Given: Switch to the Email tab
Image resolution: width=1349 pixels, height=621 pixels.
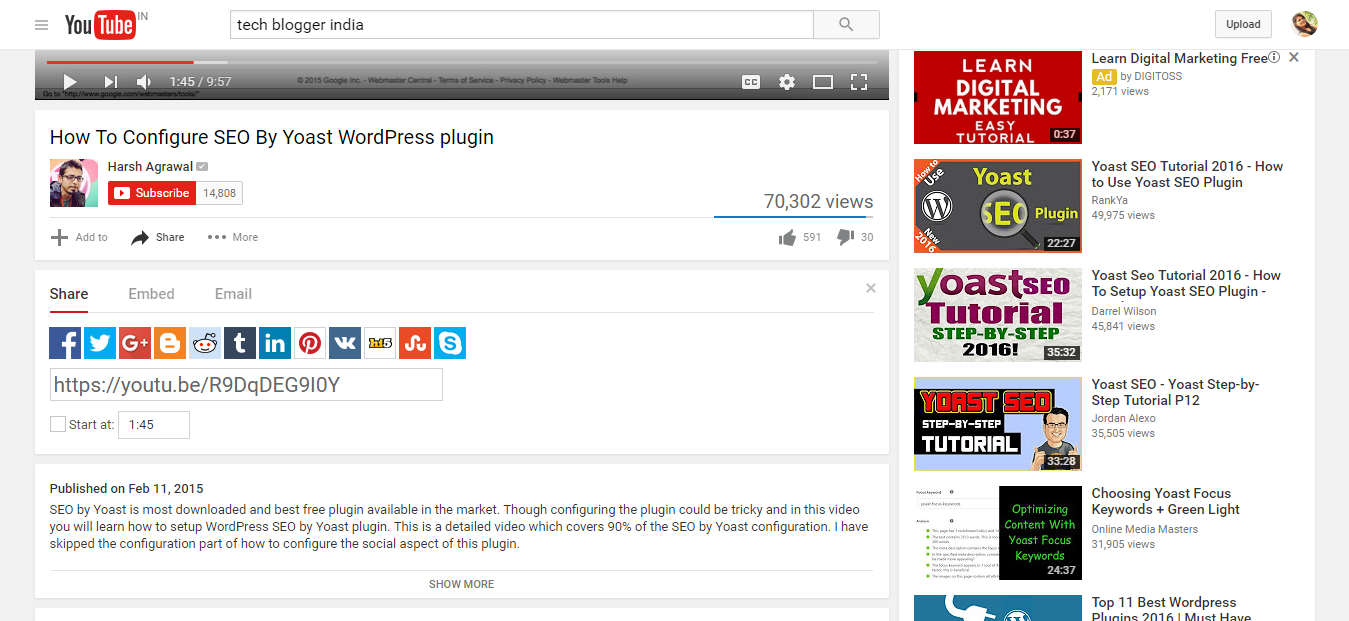Looking at the screenshot, I should [233, 294].
